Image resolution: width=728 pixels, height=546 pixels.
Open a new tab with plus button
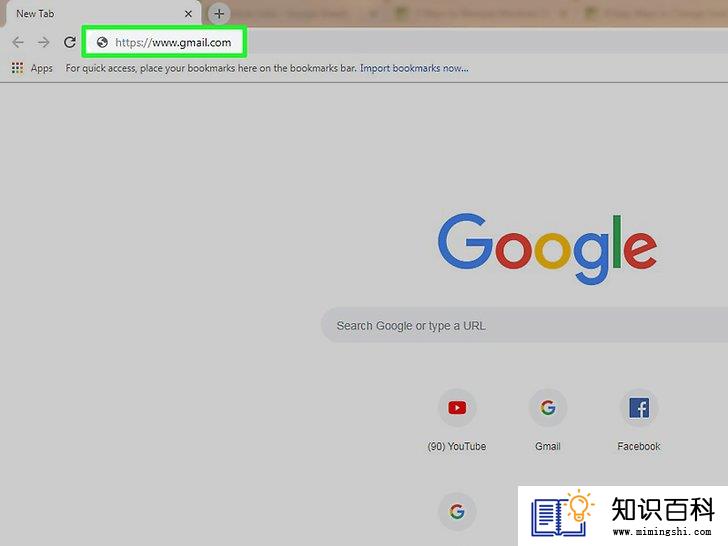219,14
